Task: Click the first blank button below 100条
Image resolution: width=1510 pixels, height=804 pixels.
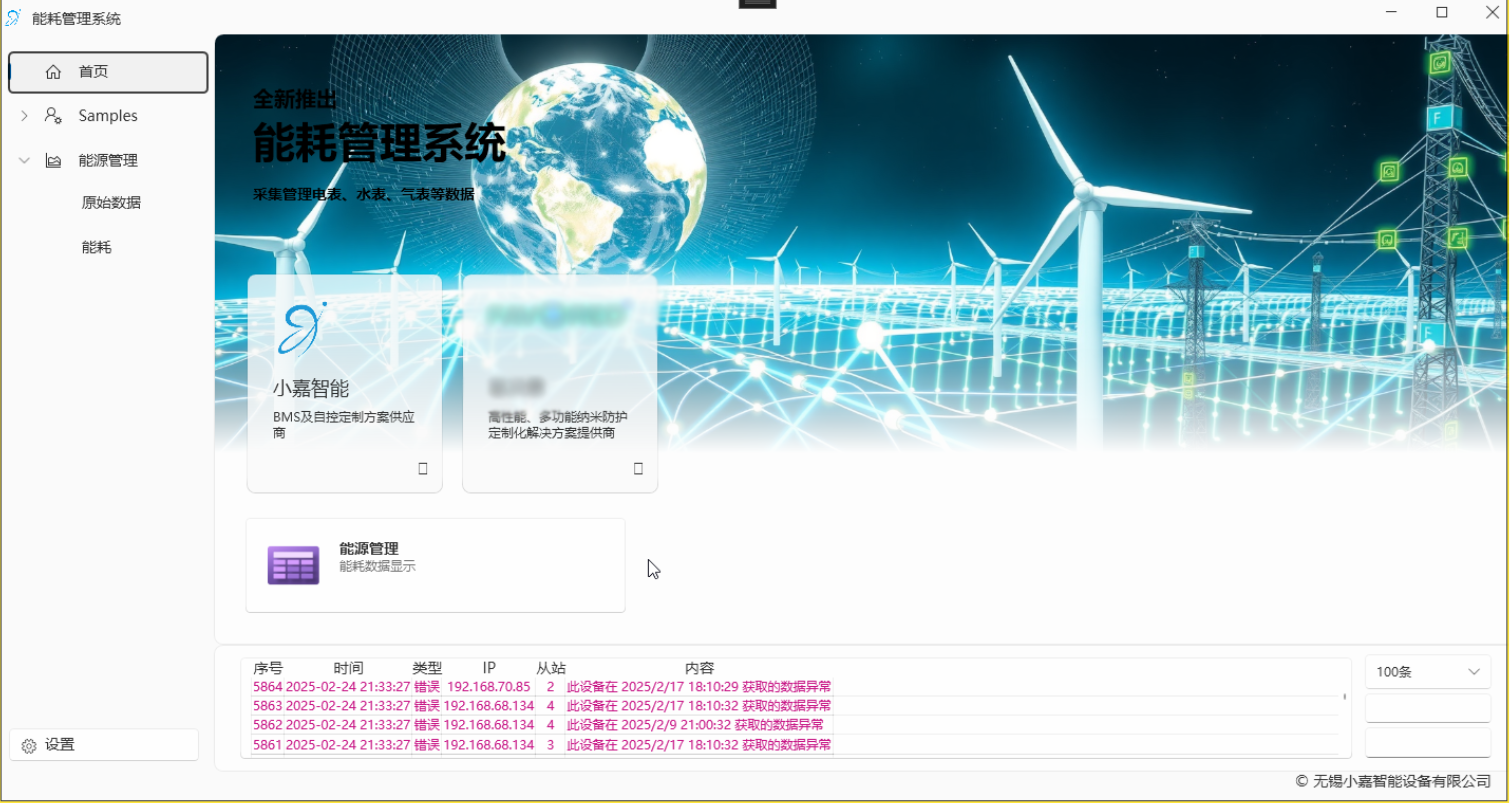Action: (1427, 708)
